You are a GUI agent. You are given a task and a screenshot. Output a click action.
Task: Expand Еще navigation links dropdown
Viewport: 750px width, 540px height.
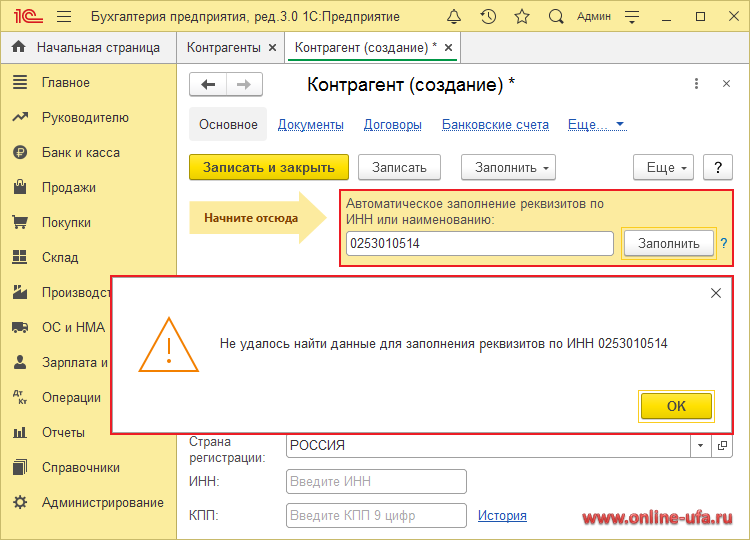click(596, 124)
